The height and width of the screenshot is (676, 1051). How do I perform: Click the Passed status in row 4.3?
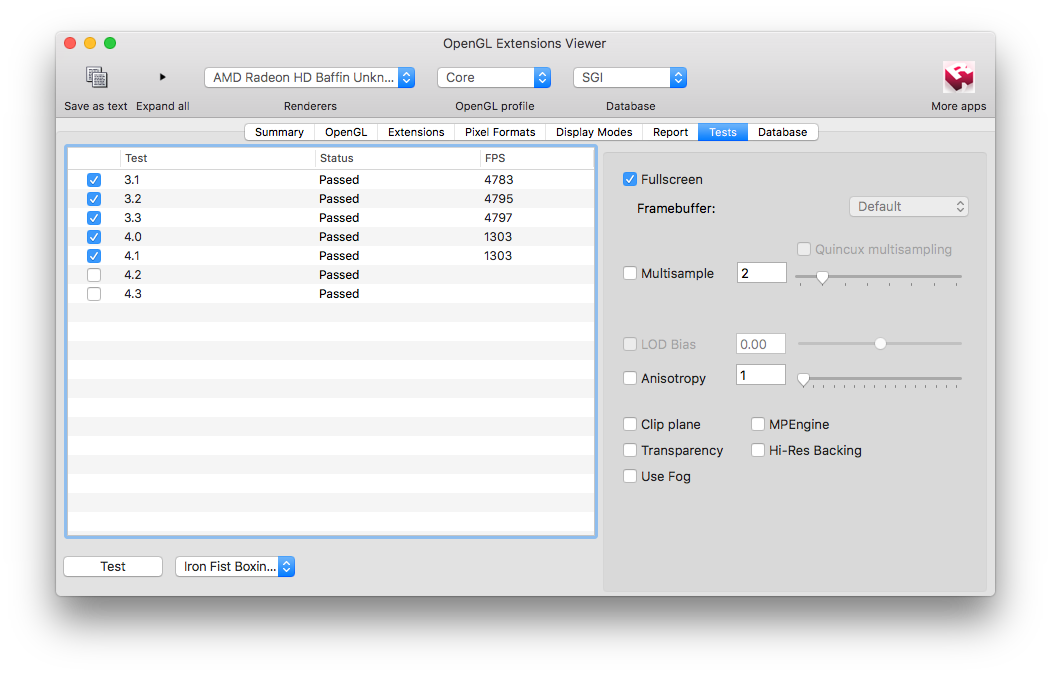tap(339, 294)
